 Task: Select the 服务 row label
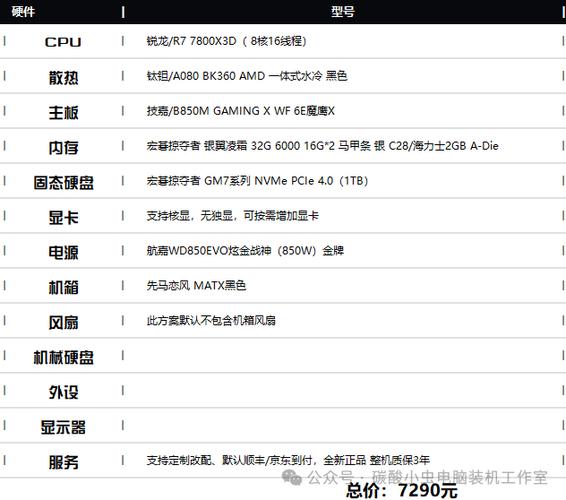pos(63,462)
